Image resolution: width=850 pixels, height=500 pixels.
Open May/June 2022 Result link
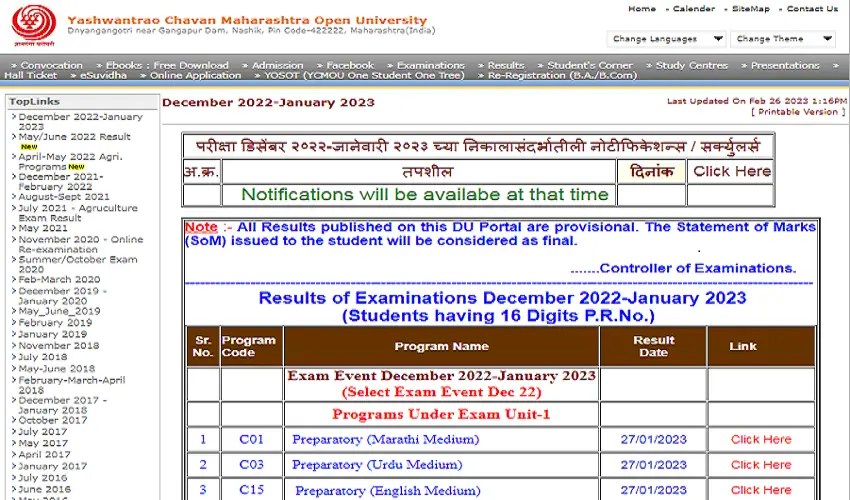click(x=74, y=137)
